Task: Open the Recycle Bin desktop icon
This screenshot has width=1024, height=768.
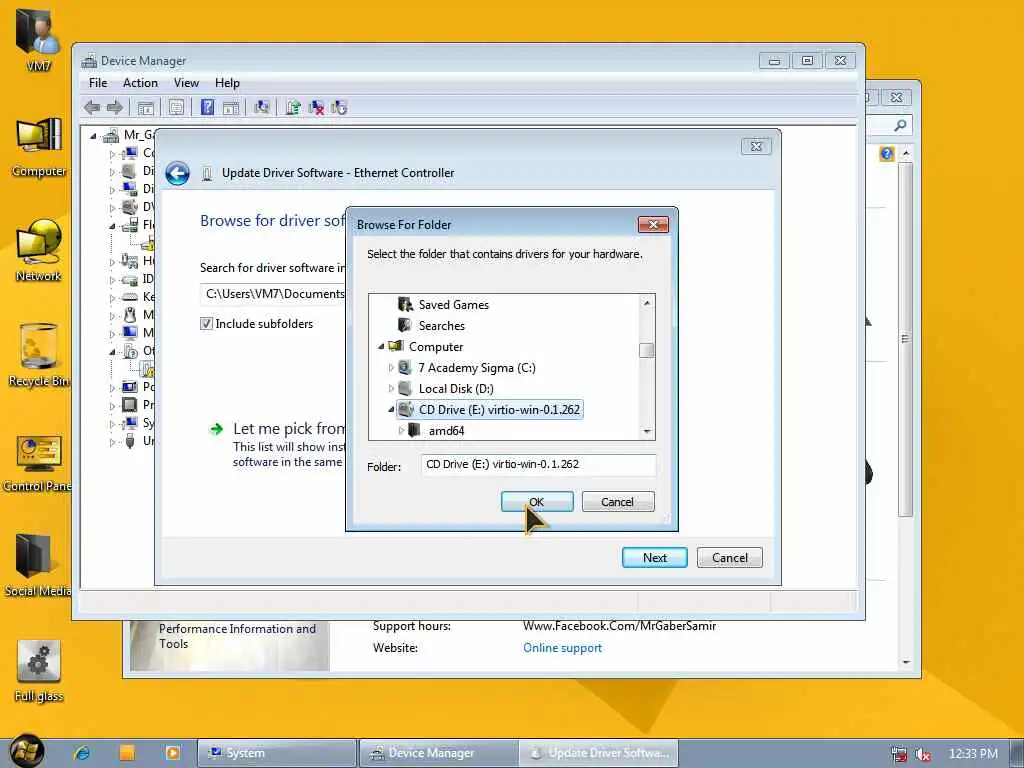Action: (x=39, y=356)
